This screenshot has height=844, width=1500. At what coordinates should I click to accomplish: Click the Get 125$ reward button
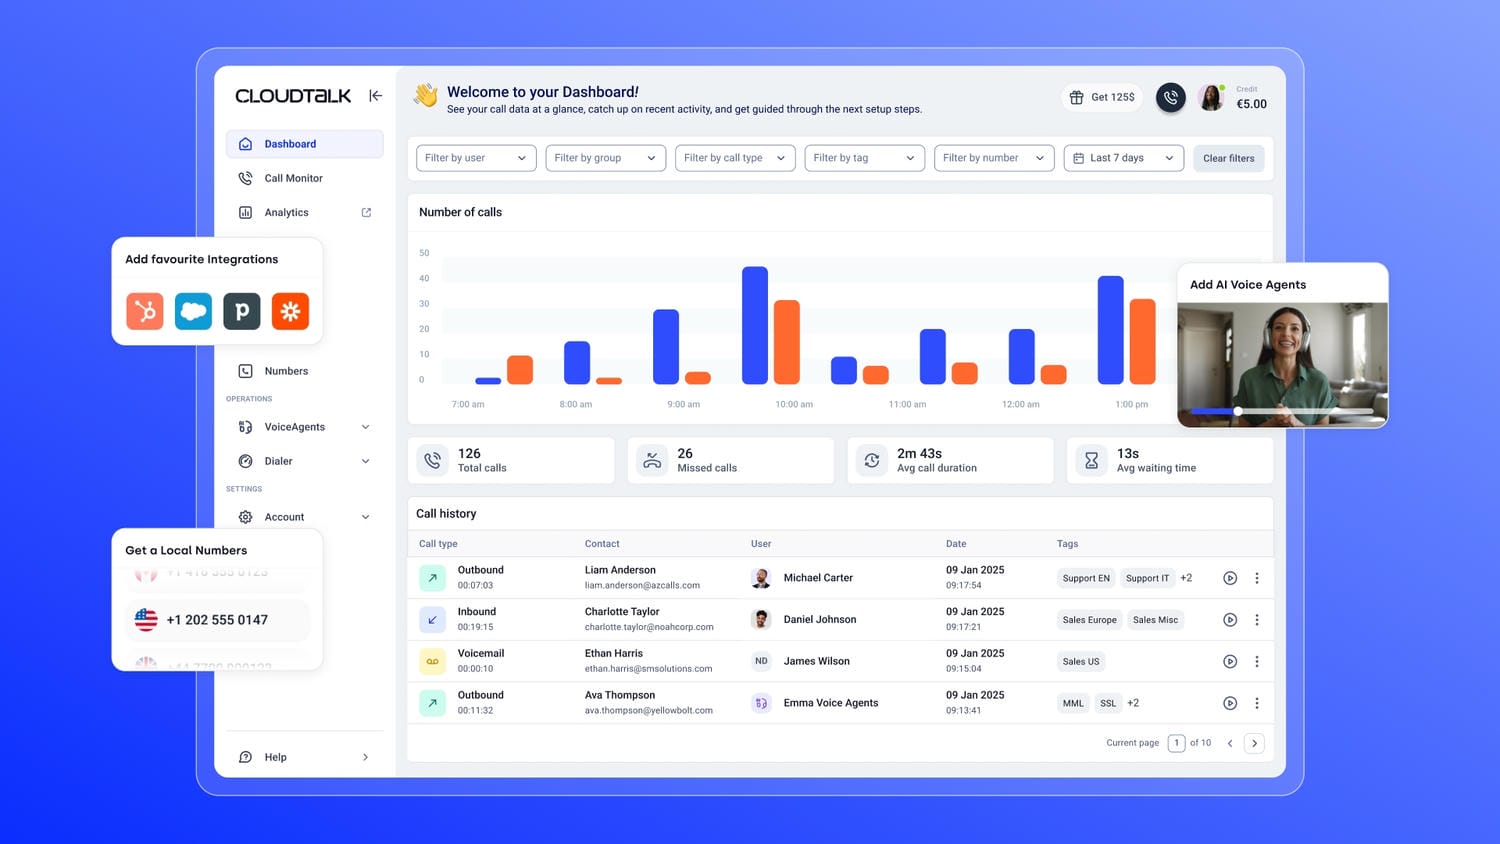(x=1101, y=97)
